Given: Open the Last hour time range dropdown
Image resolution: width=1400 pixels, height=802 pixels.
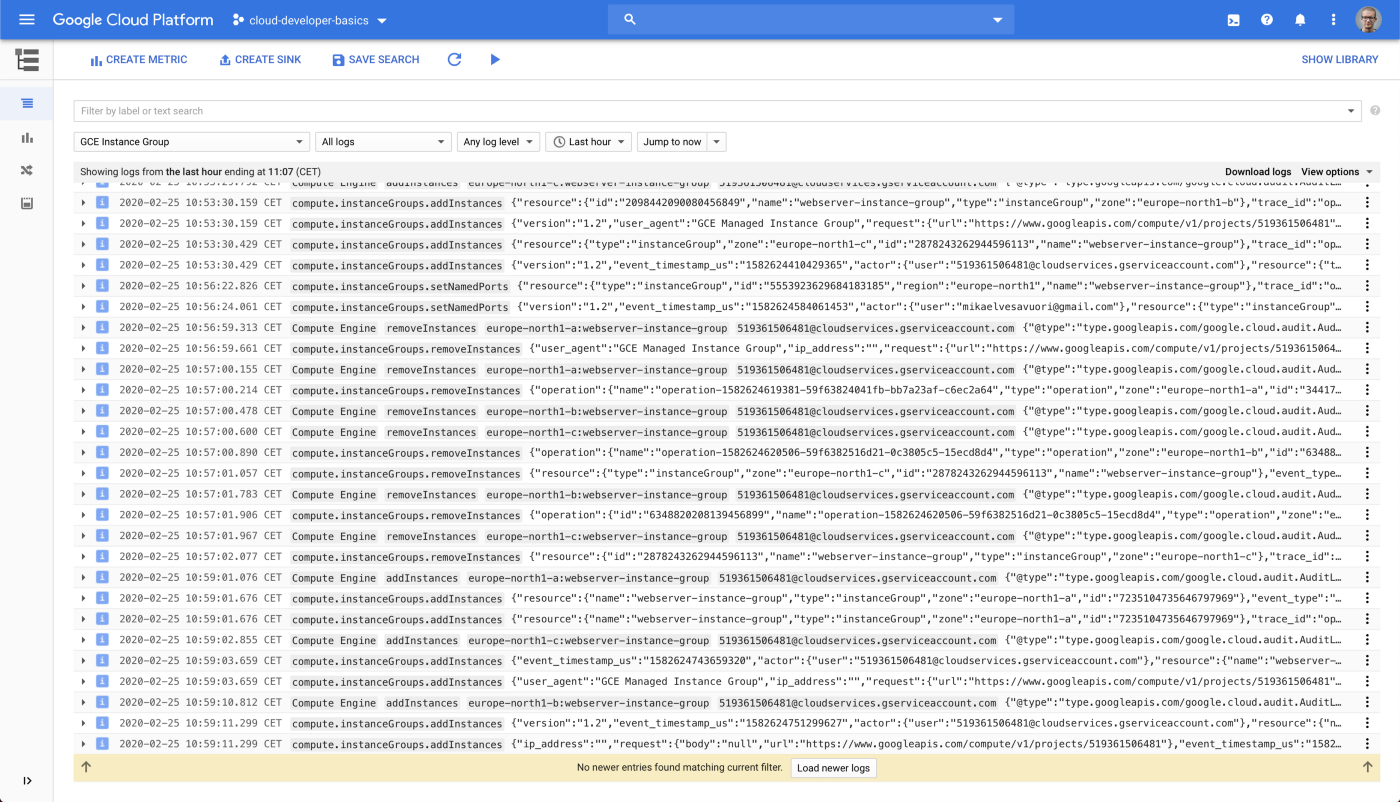Looking at the screenshot, I should [x=588, y=142].
